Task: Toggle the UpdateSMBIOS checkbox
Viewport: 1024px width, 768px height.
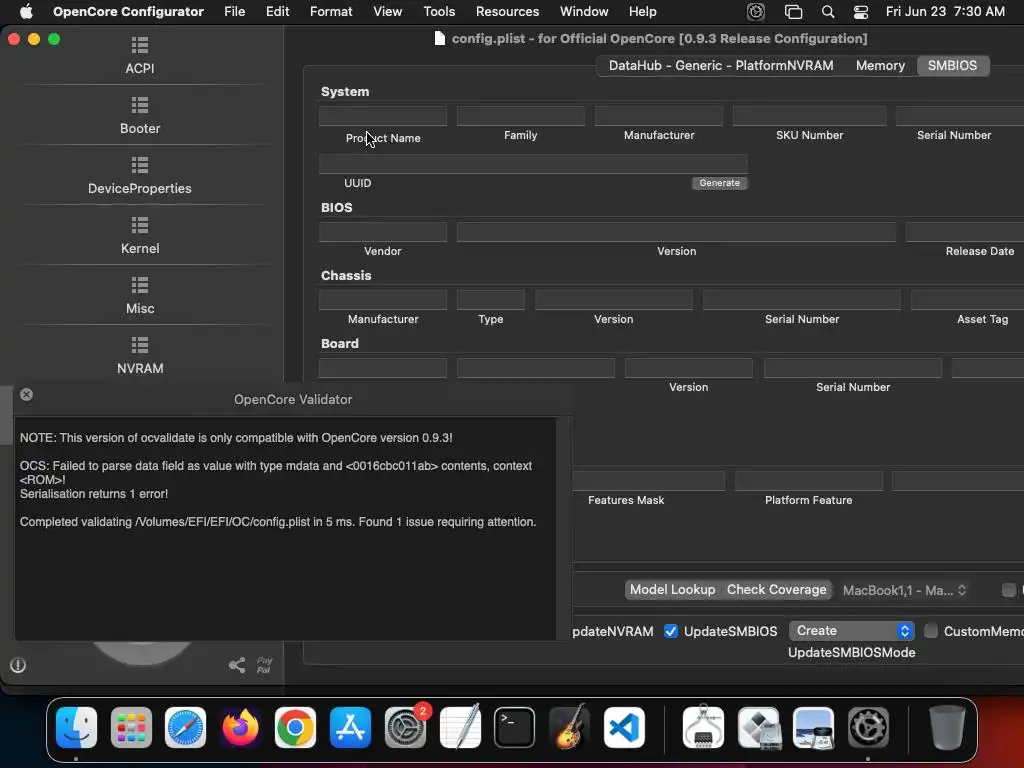Action: [671, 631]
